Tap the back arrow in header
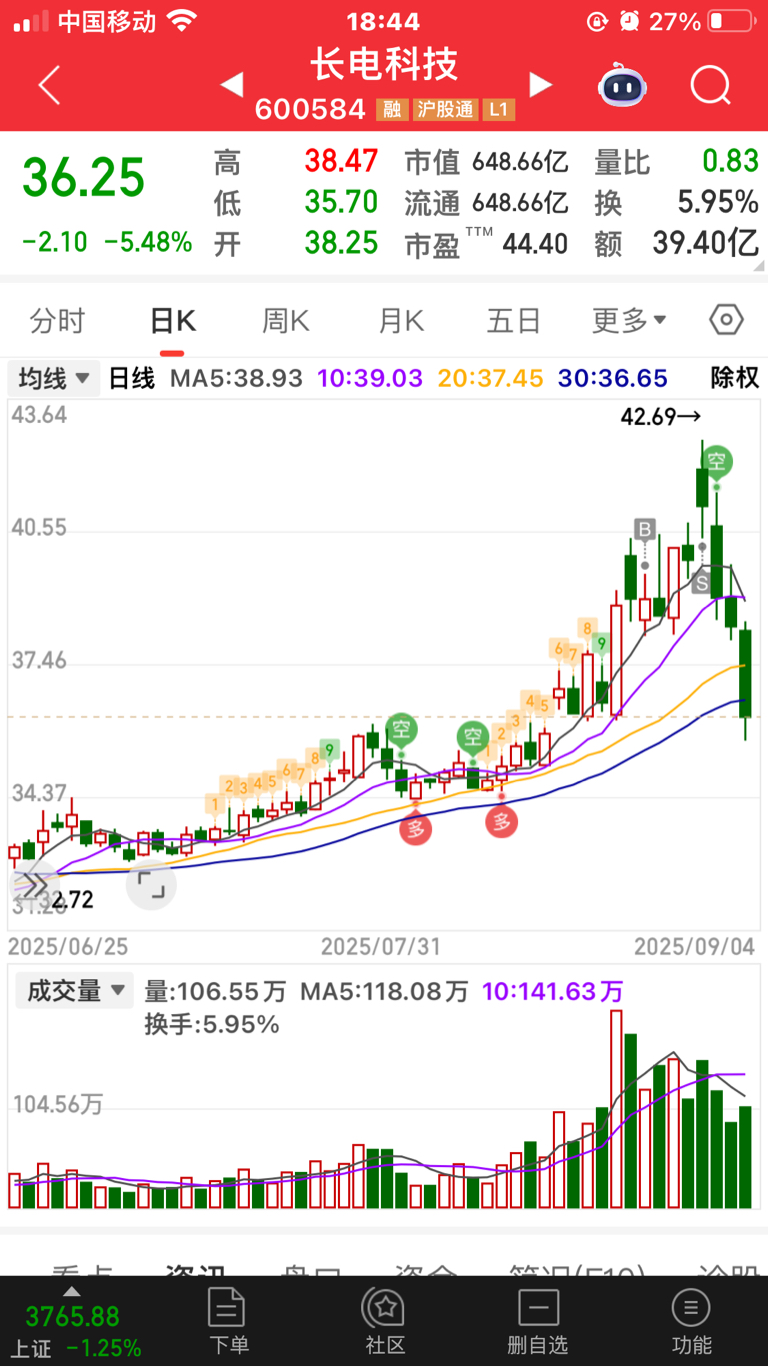 (49, 86)
